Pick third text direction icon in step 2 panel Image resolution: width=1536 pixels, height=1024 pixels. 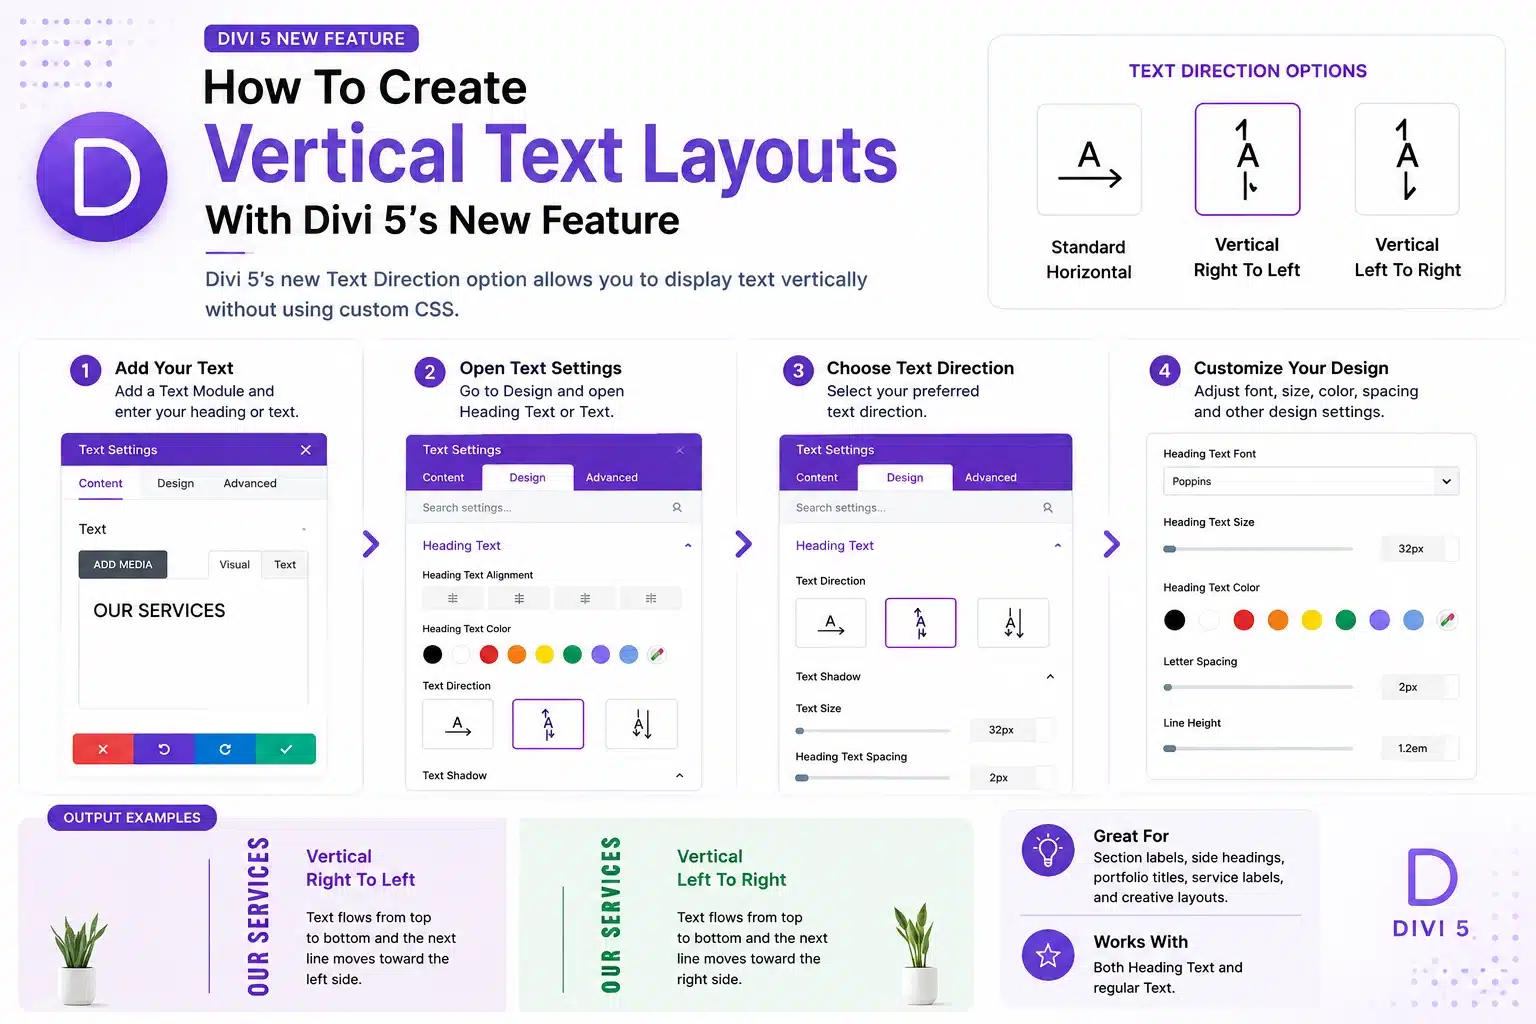[642, 724]
